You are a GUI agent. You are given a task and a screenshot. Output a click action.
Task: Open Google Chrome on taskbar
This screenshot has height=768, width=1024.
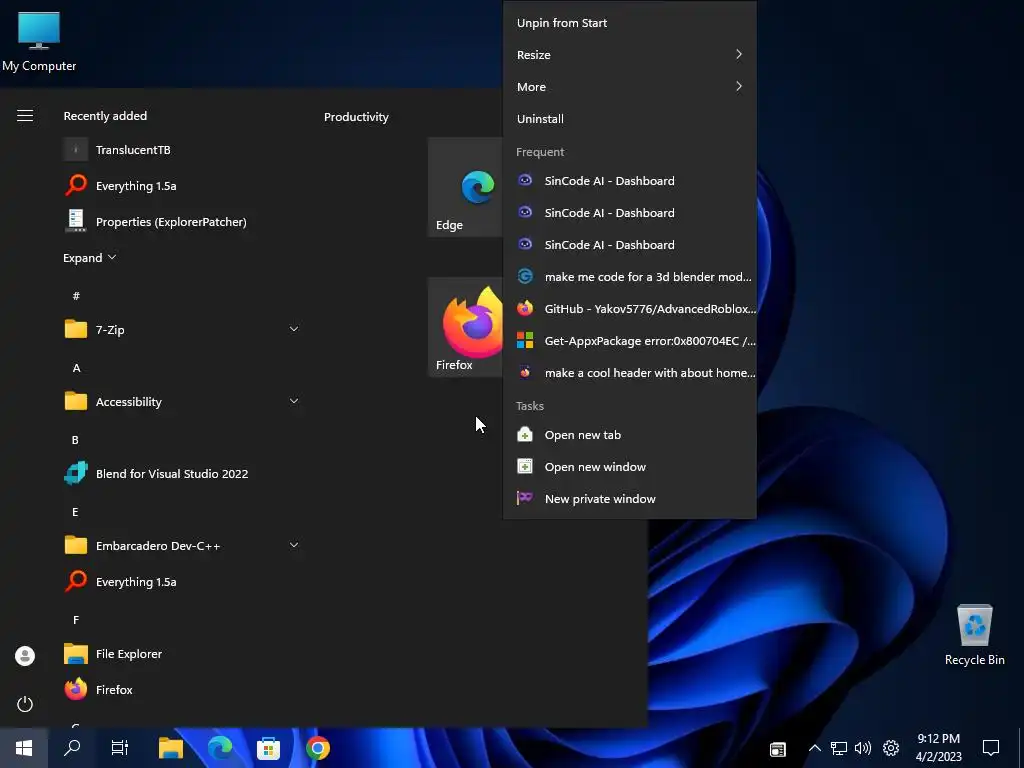point(317,748)
